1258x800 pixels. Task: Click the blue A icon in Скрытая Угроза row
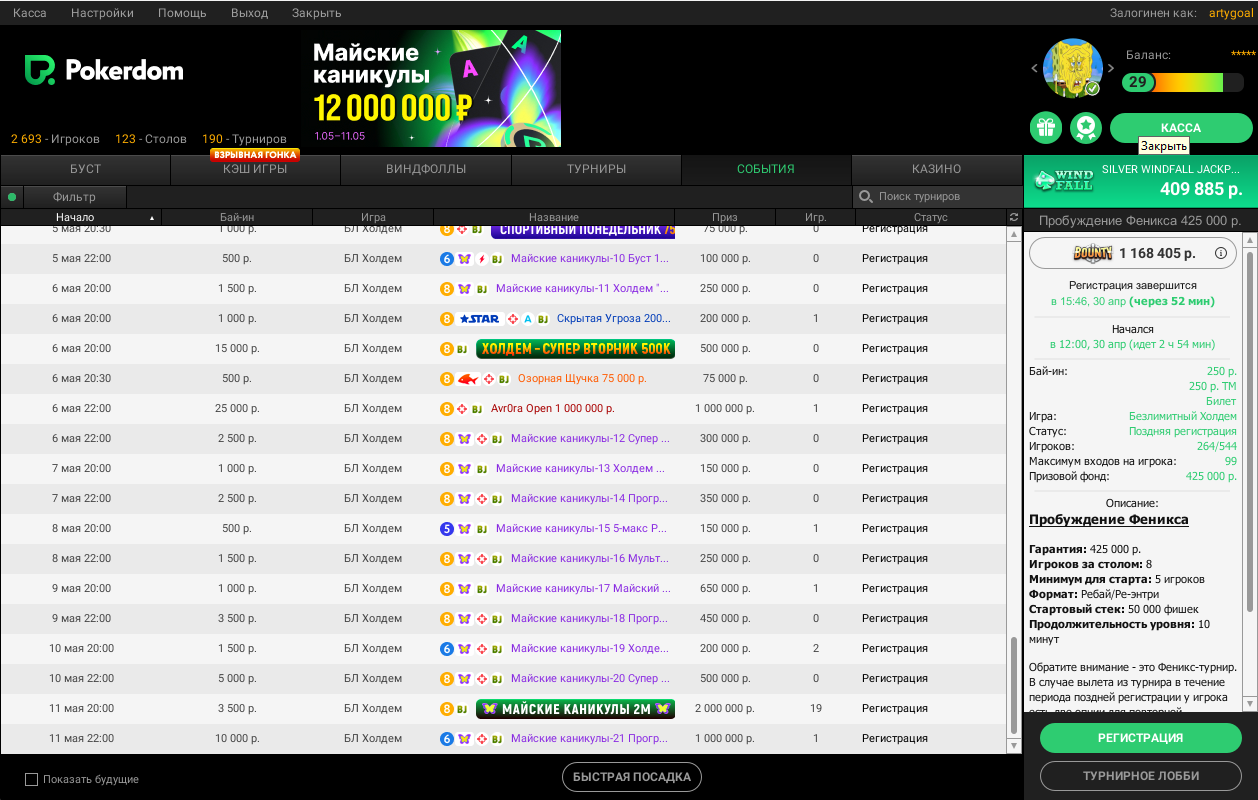click(x=527, y=319)
